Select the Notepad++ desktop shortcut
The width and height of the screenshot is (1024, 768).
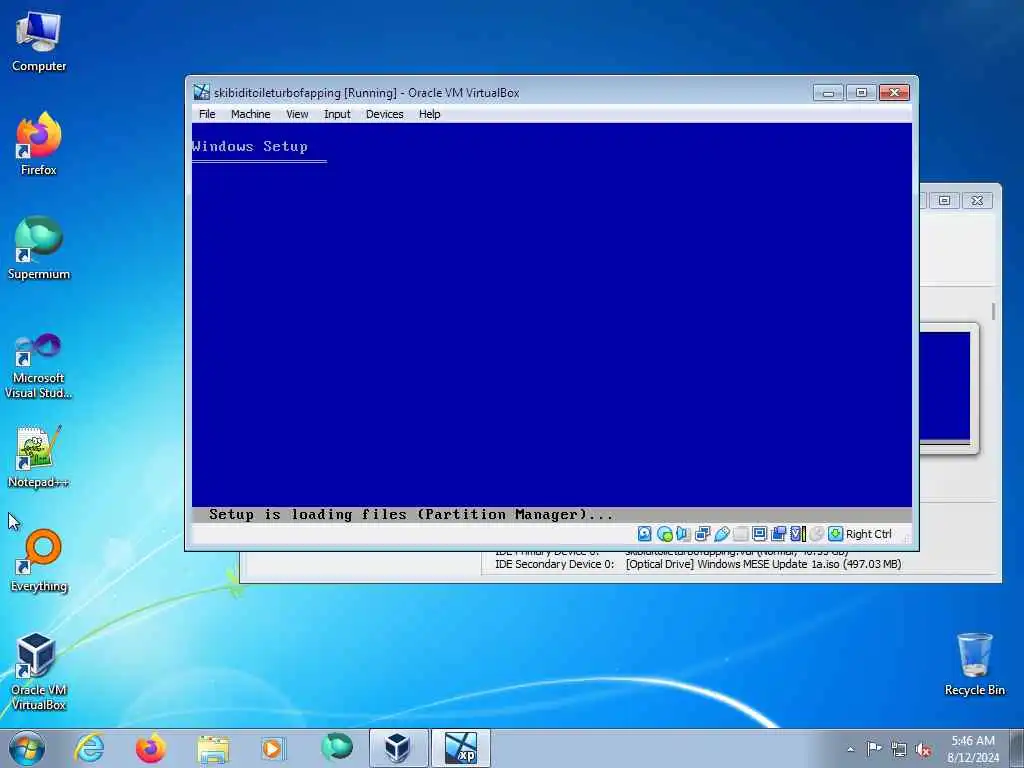click(x=39, y=456)
